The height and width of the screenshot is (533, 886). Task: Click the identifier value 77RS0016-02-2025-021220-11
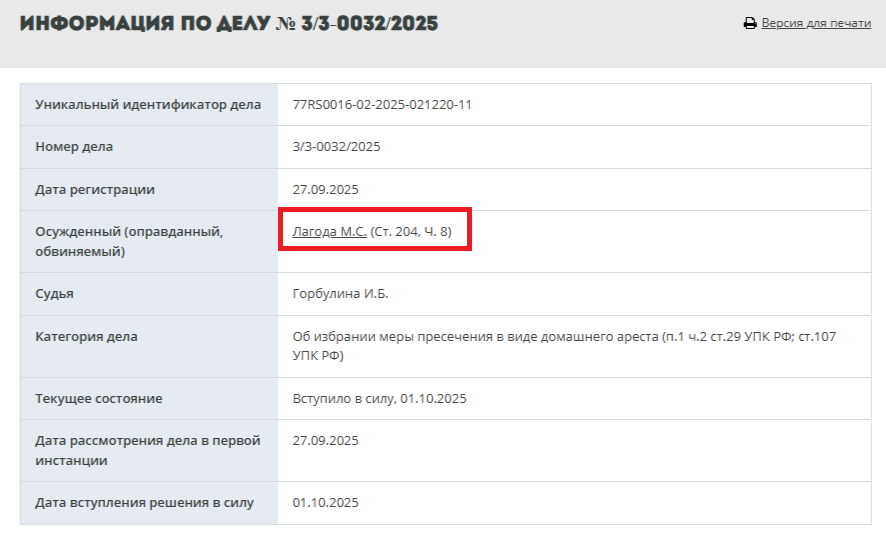click(x=382, y=105)
